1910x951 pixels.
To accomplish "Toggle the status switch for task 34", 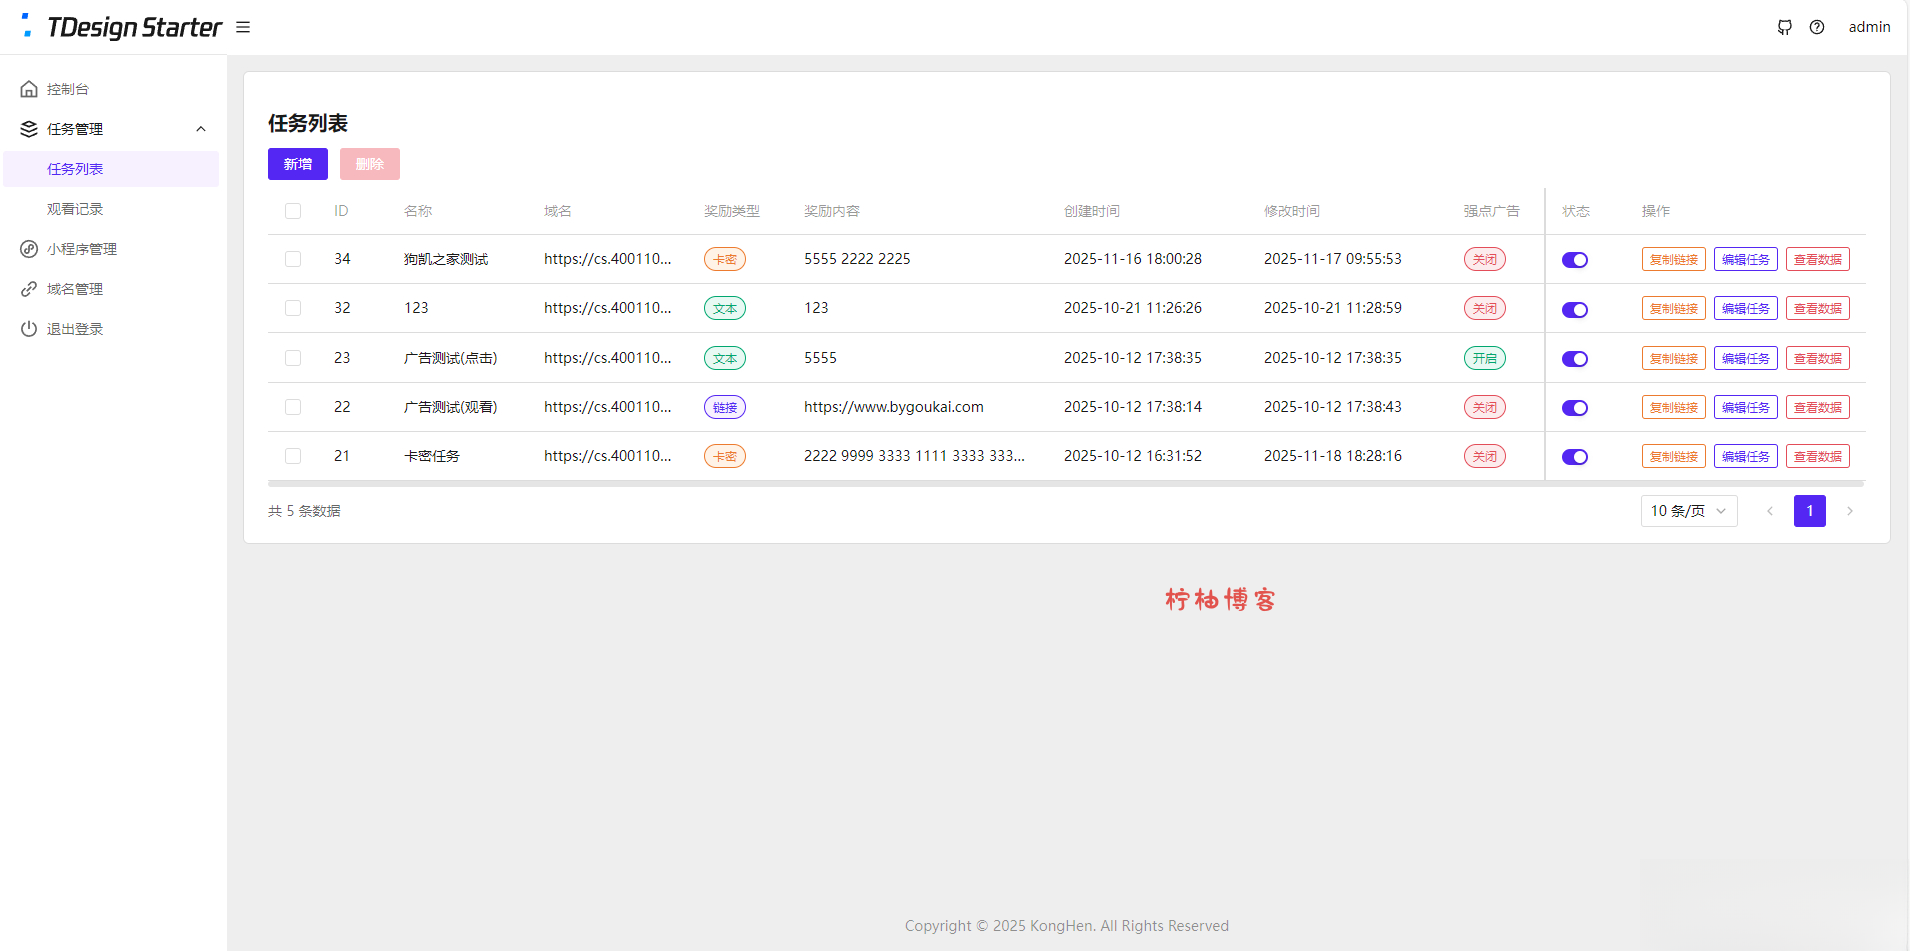I will point(1575,260).
